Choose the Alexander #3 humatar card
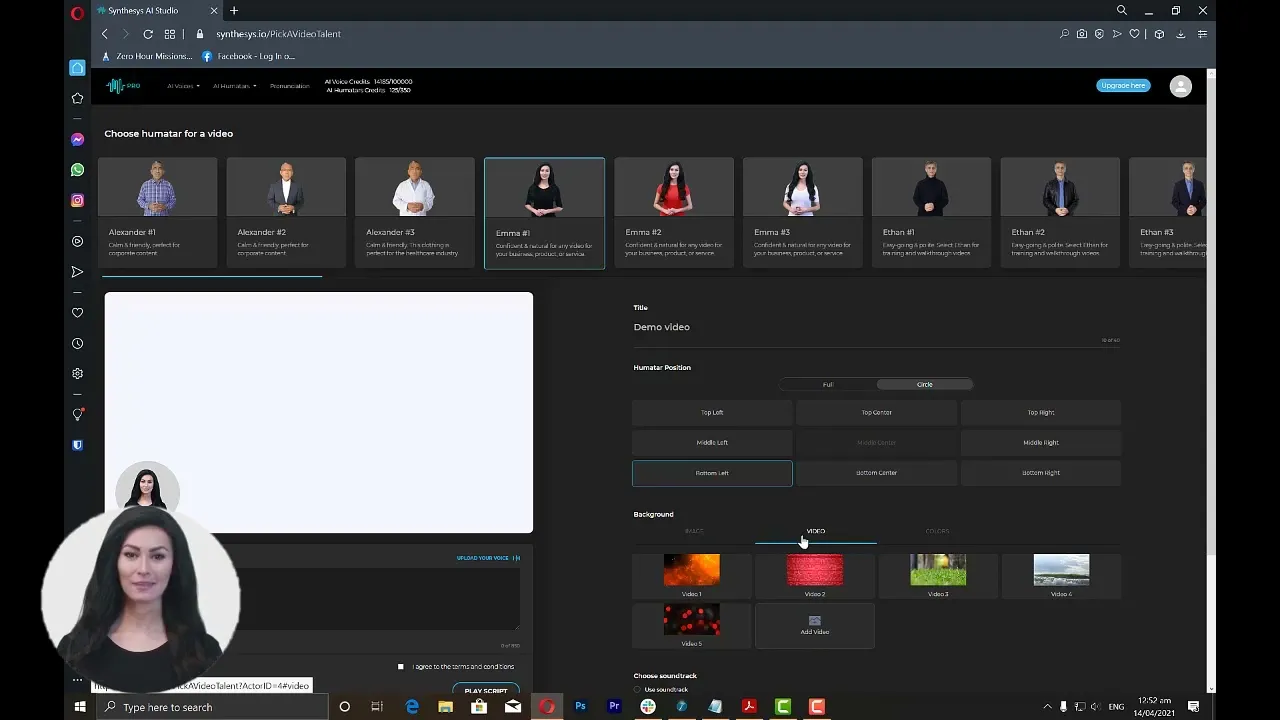The height and width of the screenshot is (720, 1280). pyautogui.click(x=415, y=213)
